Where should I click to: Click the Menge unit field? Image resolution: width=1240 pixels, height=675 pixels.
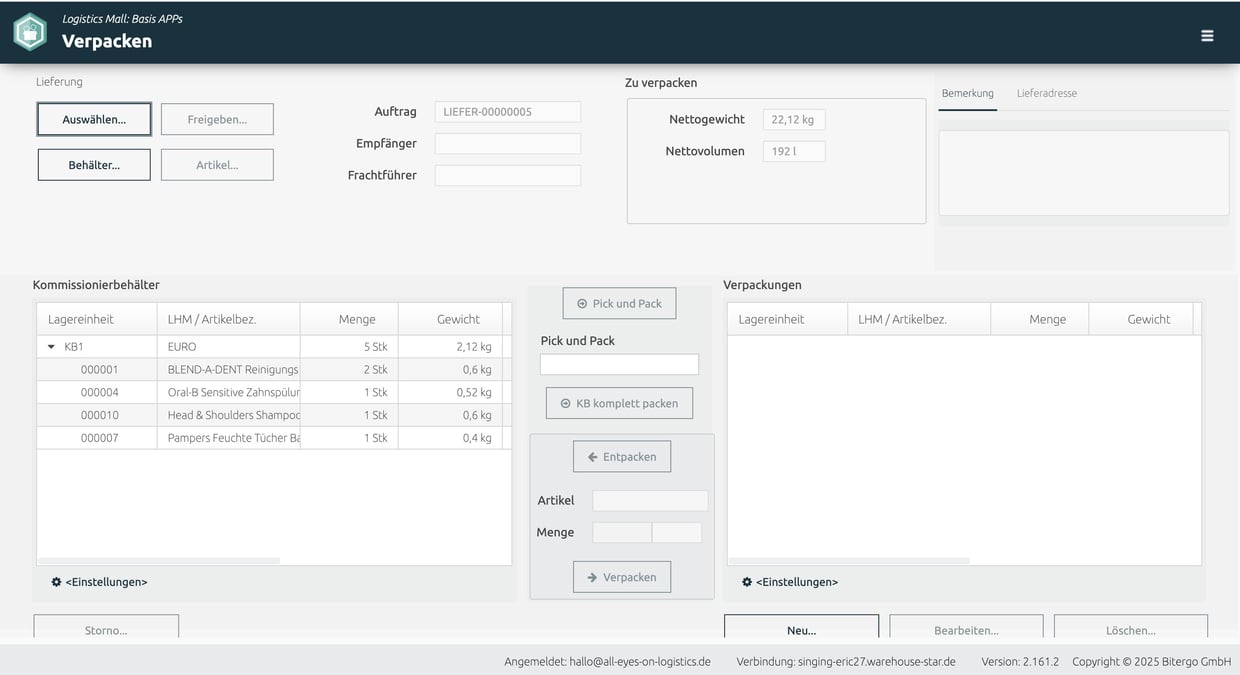(x=677, y=533)
